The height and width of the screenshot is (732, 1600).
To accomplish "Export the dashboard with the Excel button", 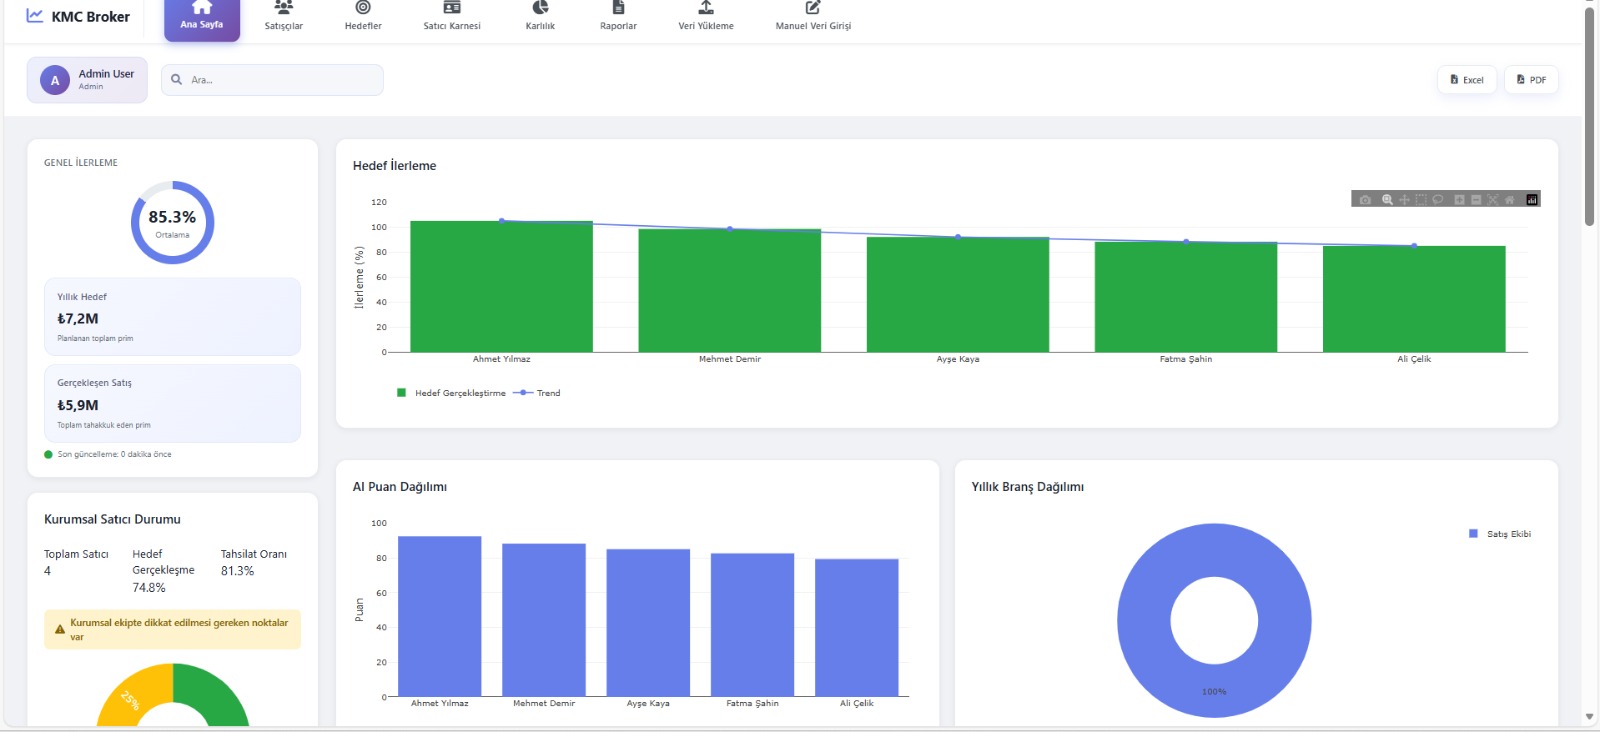I will coord(1467,80).
